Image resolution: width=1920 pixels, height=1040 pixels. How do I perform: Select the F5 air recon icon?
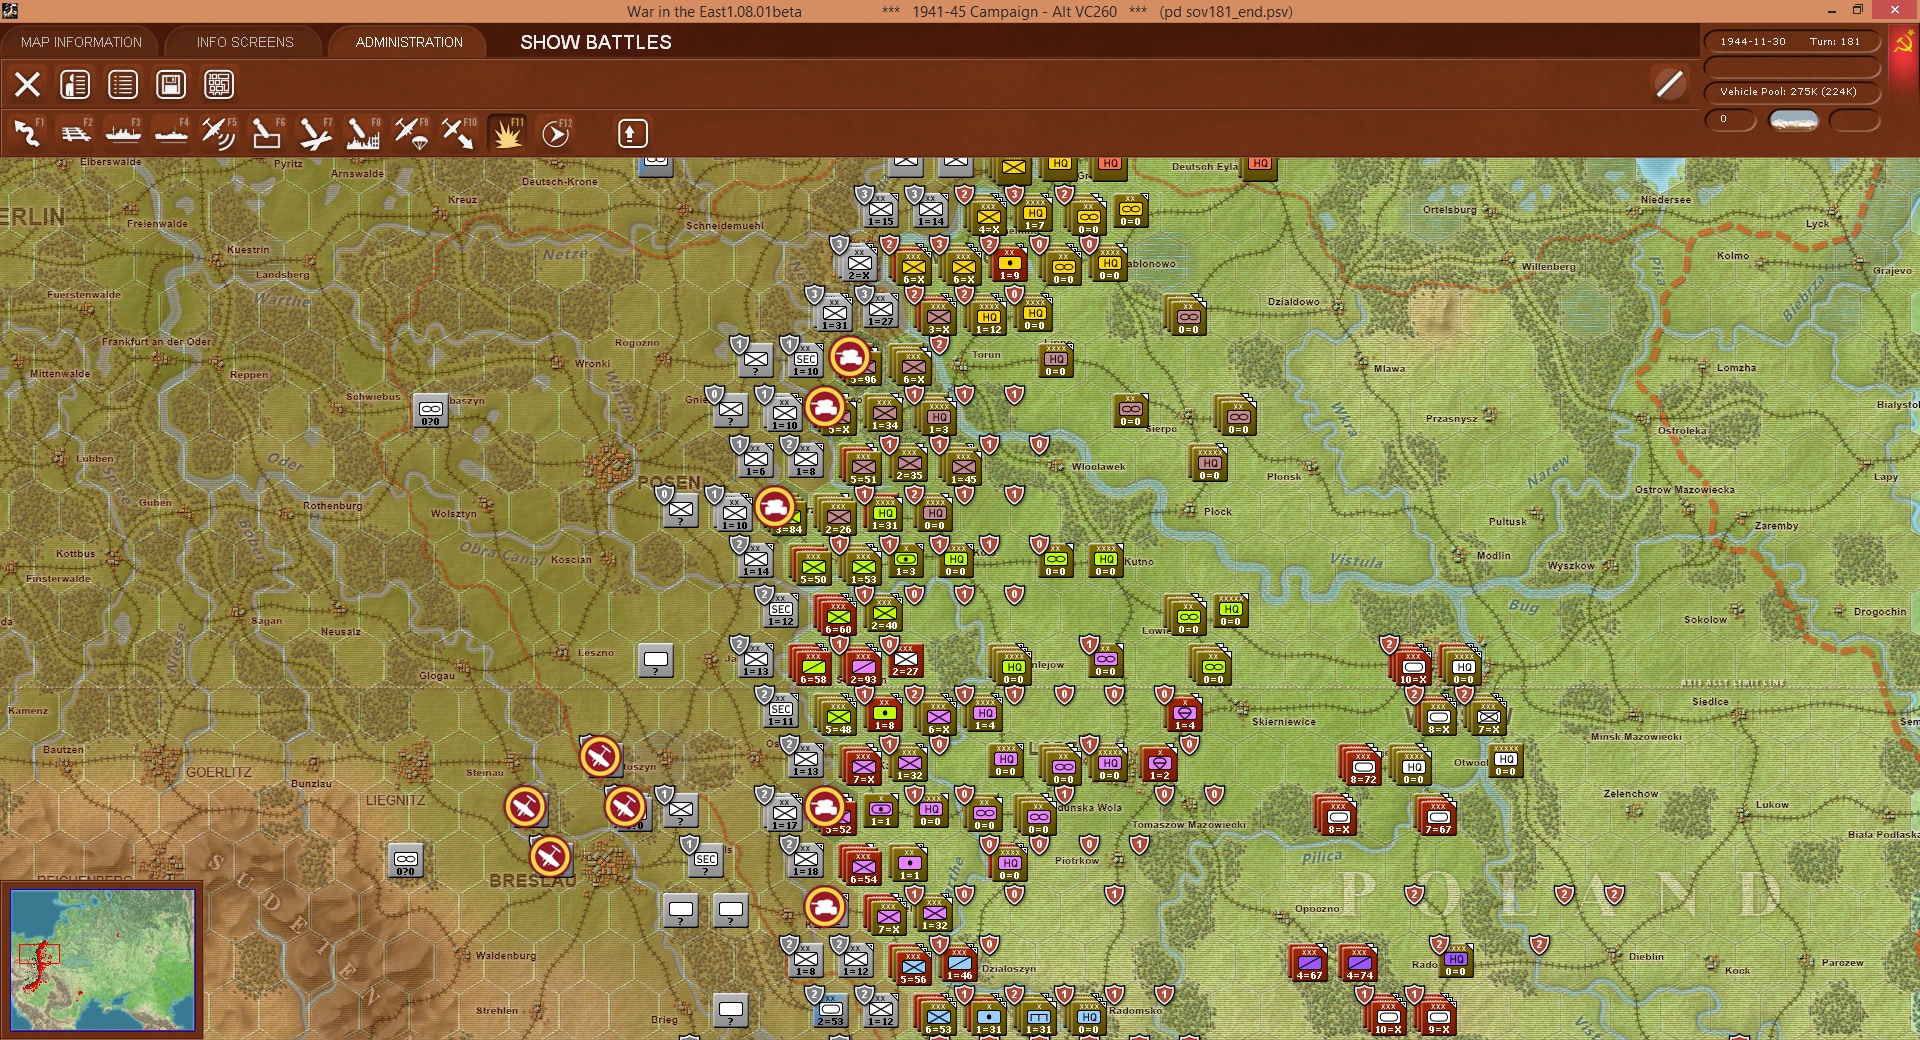tap(219, 133)
